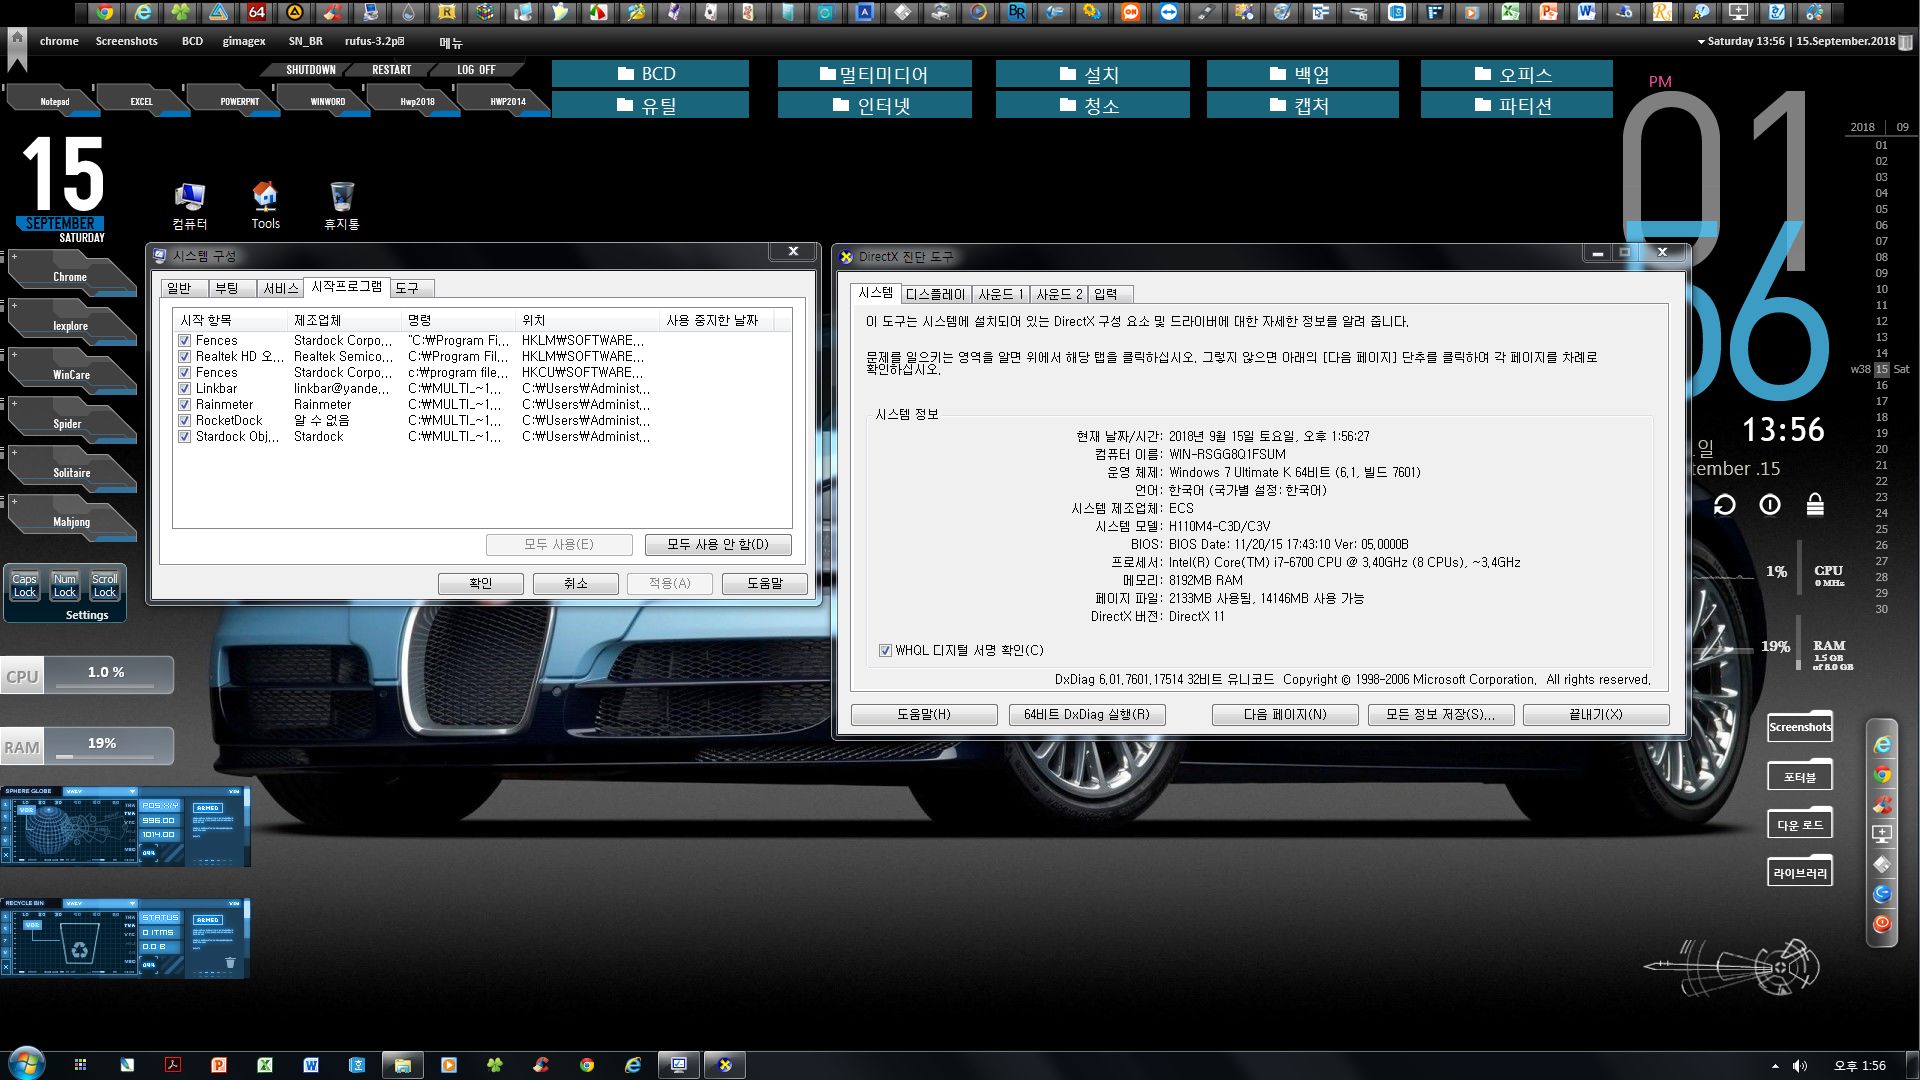Expand plus on Spider launcher tile
1920x1080 pixels.
(x=14, y=404)
